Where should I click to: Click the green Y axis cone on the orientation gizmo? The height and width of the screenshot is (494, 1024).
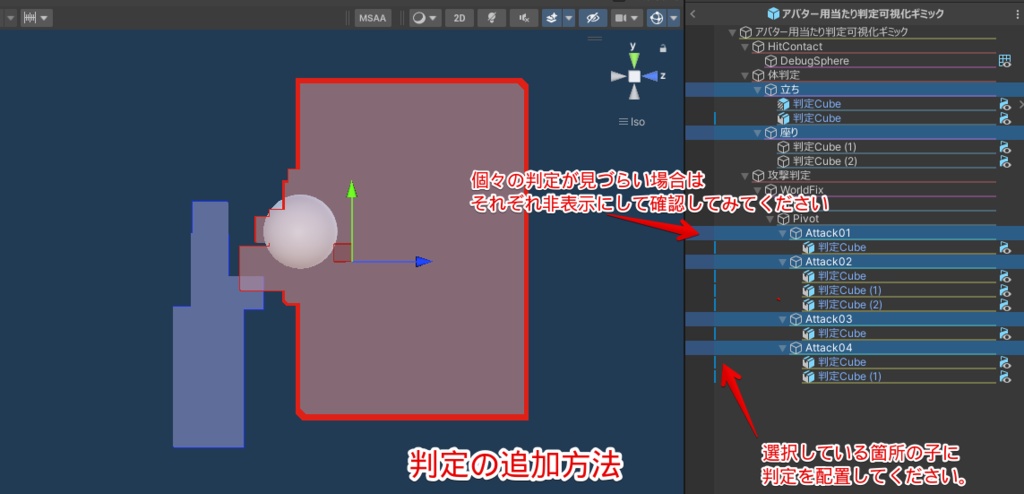point(633,59)
